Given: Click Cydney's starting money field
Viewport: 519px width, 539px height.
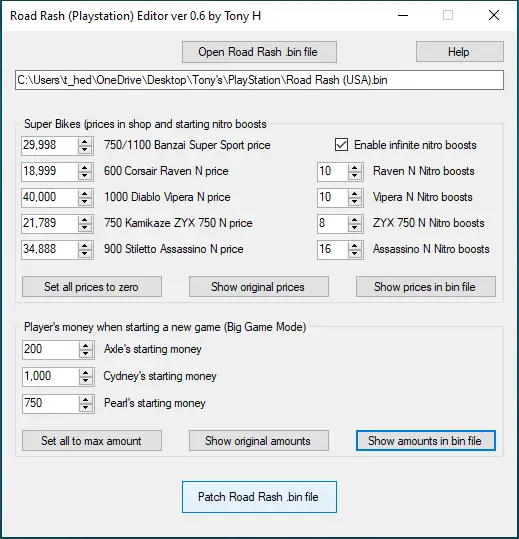Looking at the screenshot, I should (x=51, y=376).
